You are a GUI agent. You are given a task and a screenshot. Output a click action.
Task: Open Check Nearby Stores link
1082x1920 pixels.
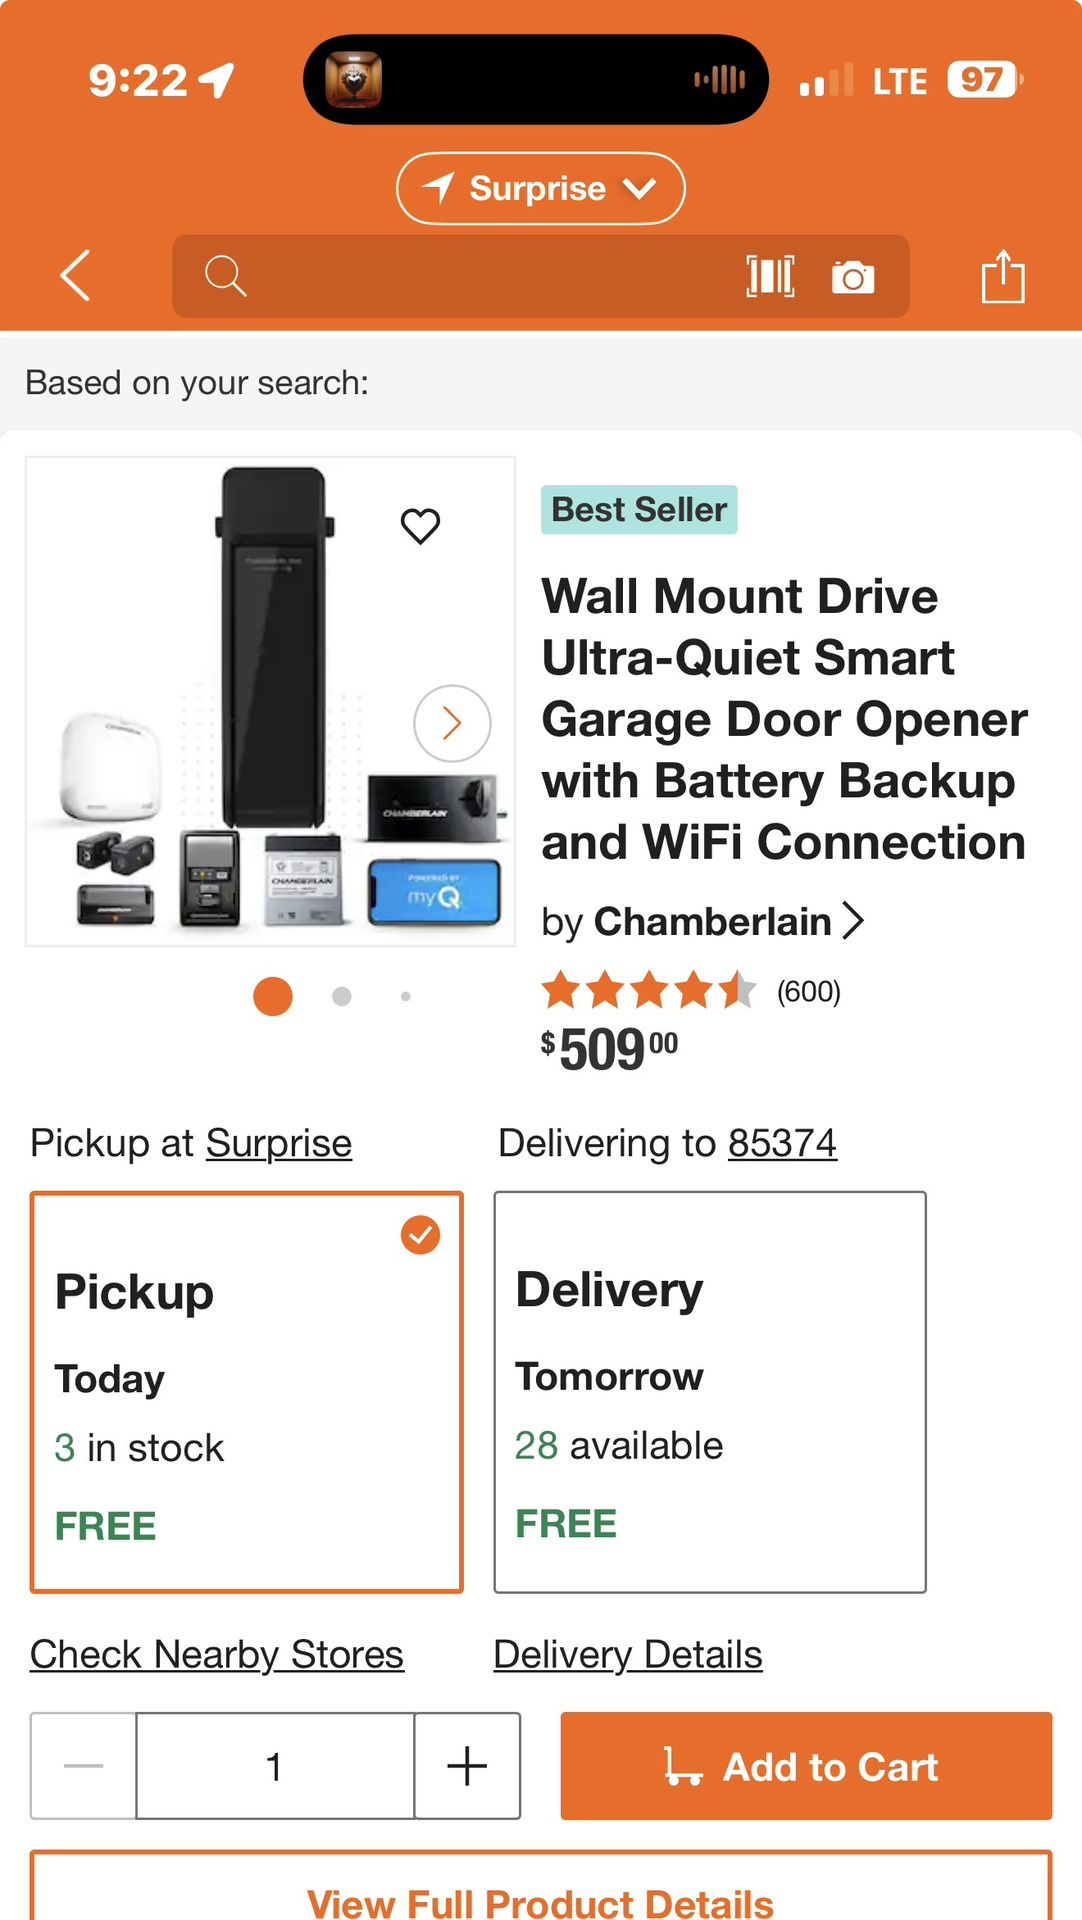click(x=217, y=1655)
